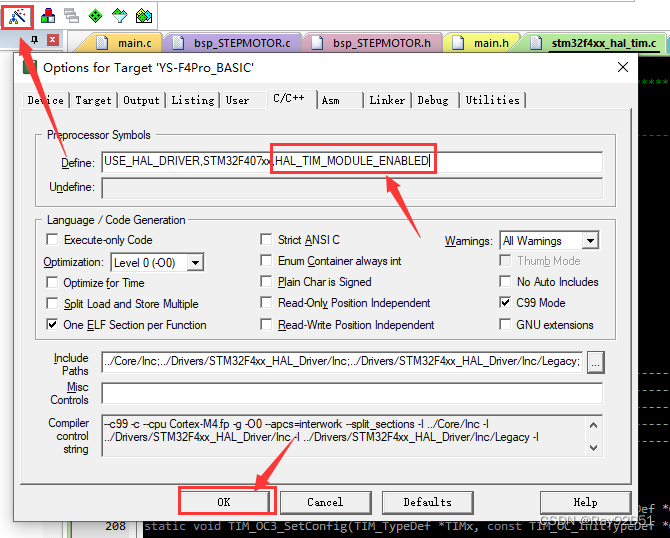
Task: Switch to the stm32f4xx_hal_tim.c editor tab
Action: click(x=594, y=43)
